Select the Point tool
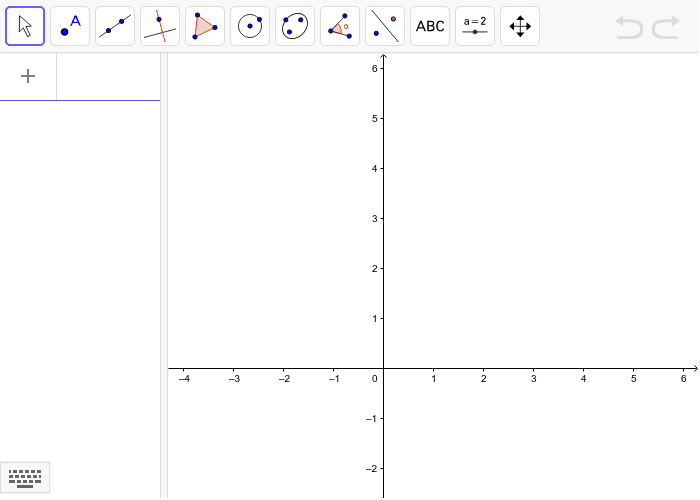This screenshot has height=500, width=700. point(70,26)
